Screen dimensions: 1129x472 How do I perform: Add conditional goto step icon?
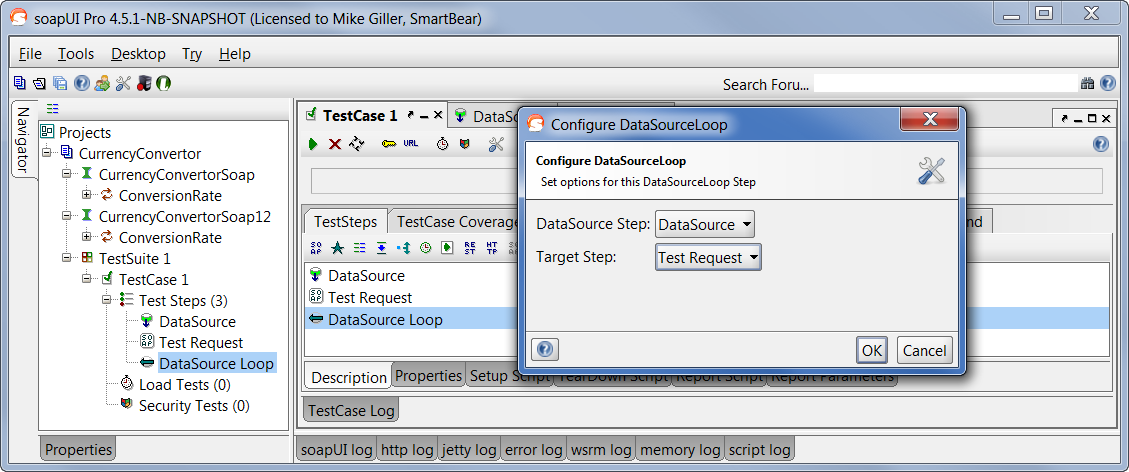pos(403,248)
